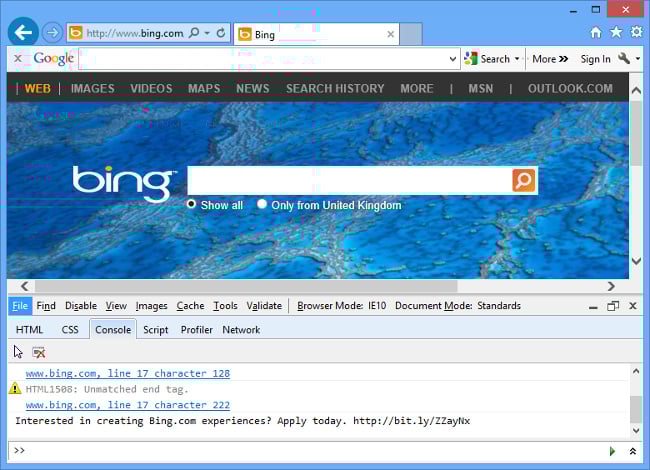Select Only from United Kingdom radio button
This screenshot has width=650, height=470.
tap(262, 204)
